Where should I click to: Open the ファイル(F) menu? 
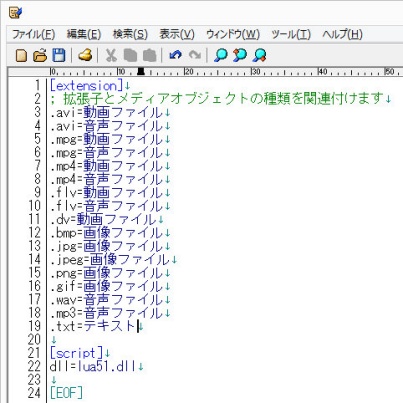34,34
